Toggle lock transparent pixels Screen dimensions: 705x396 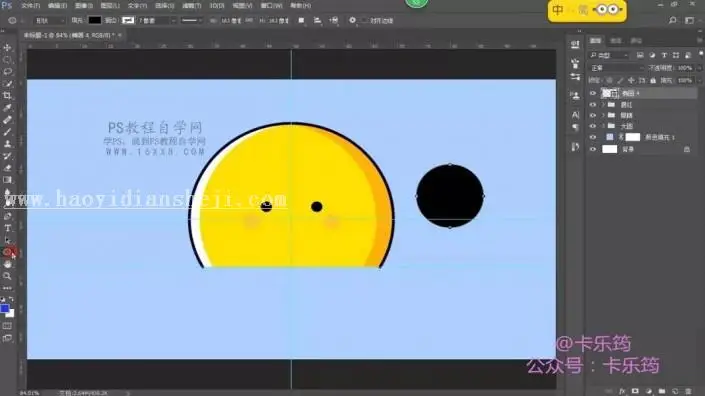click(609, 80)
